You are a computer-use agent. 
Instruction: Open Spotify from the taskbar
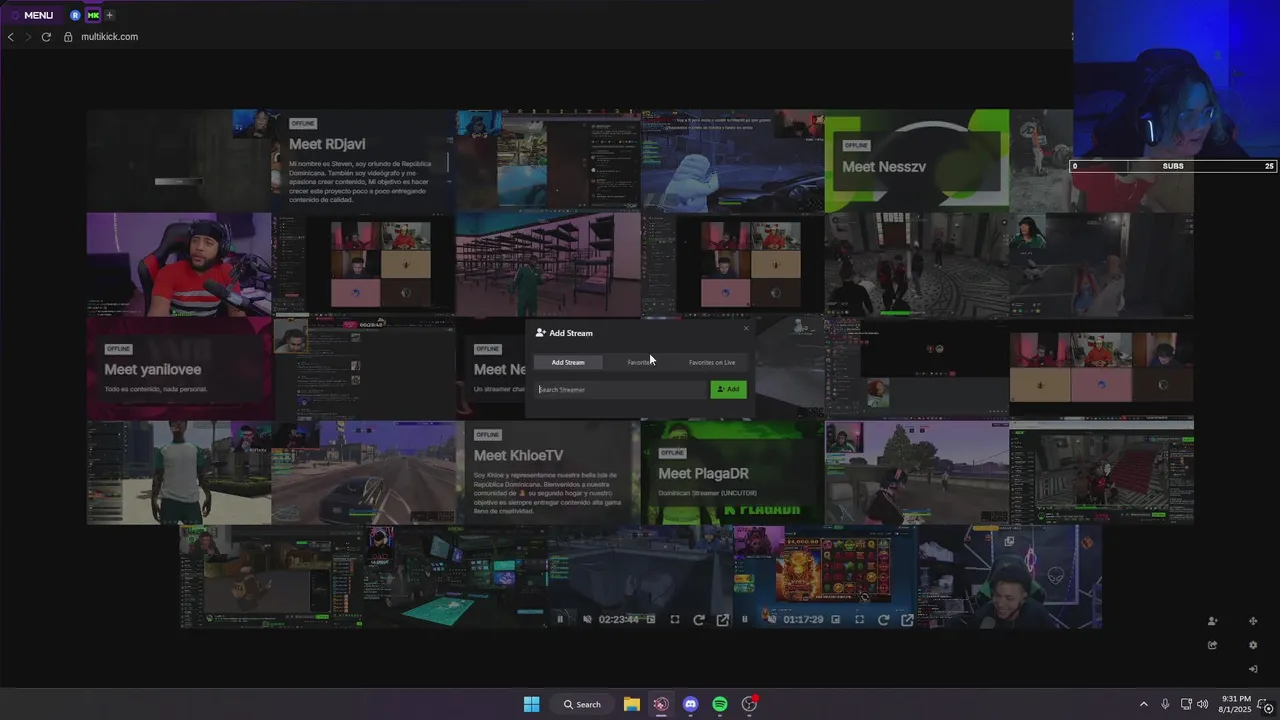720,704
